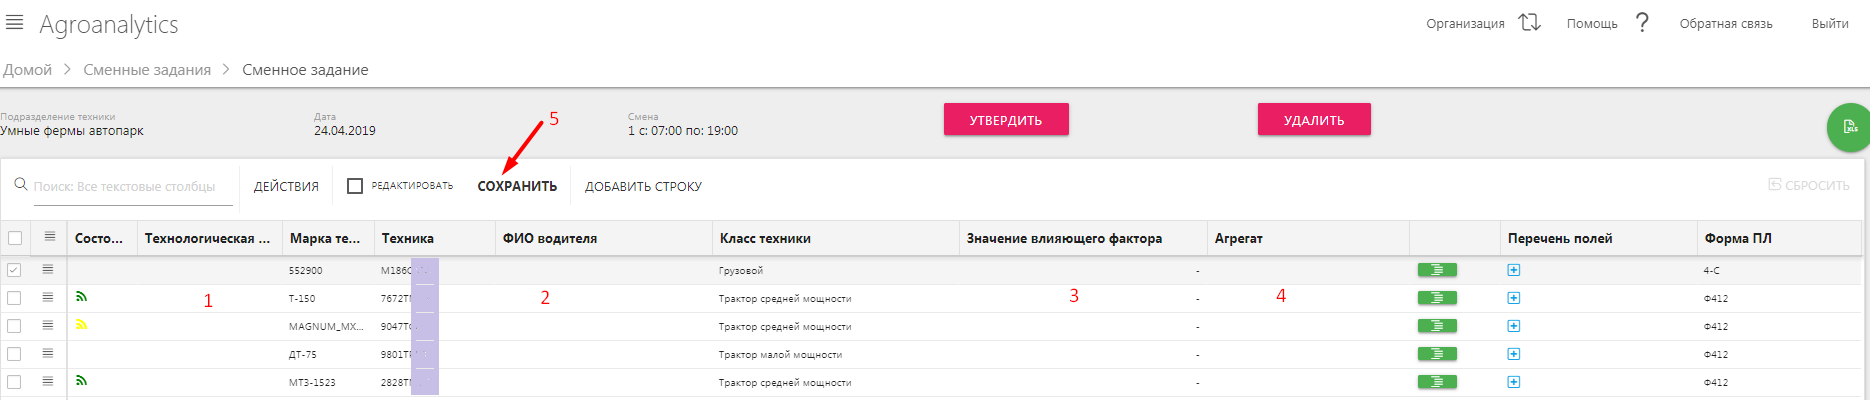Open the help question mark icon

click(1642, 22)
